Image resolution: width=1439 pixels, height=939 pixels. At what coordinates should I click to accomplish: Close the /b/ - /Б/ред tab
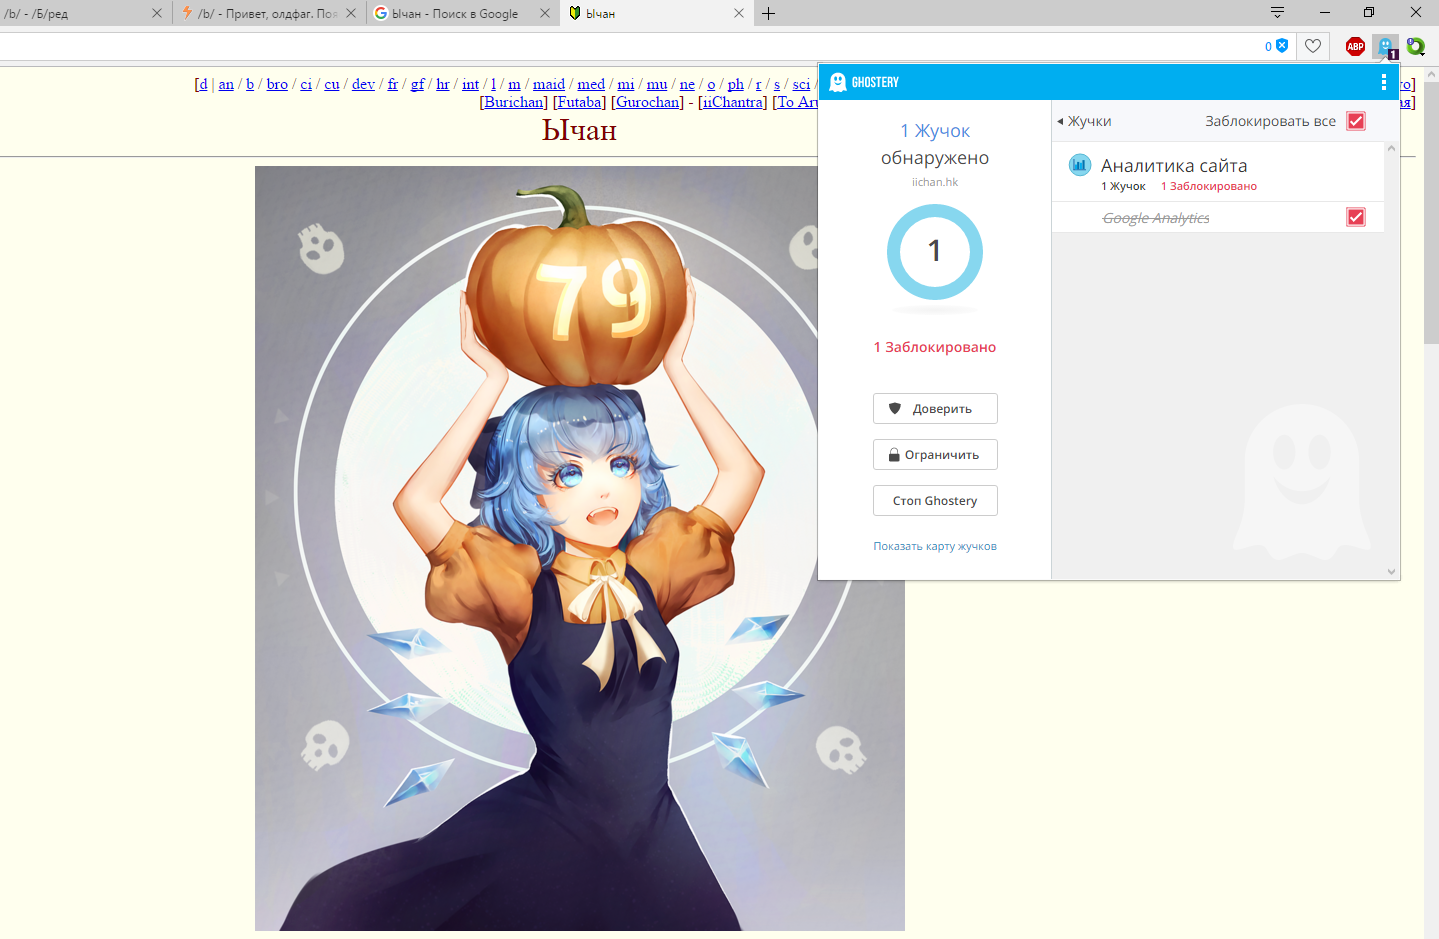[157, 13]
